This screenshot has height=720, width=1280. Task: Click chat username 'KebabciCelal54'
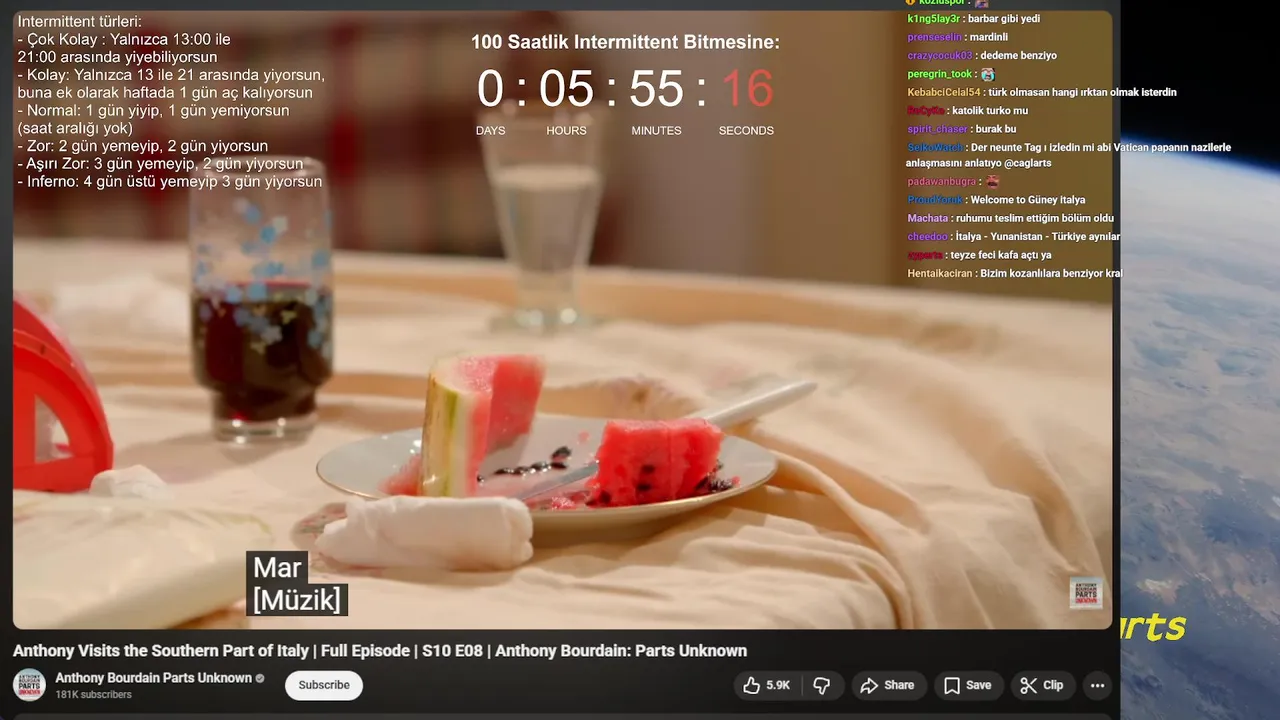pyautogui.click(x=944, y=92)
